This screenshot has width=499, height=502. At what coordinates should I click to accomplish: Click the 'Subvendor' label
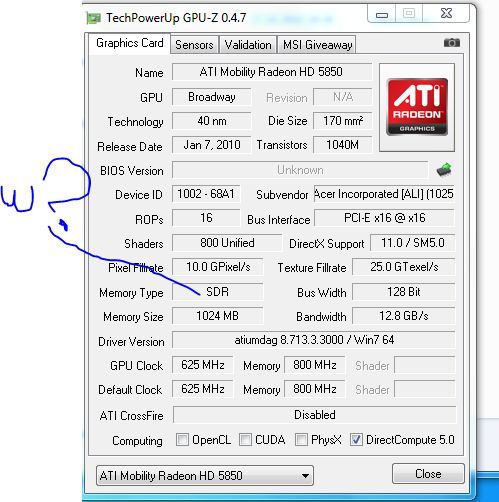(282, 195)
